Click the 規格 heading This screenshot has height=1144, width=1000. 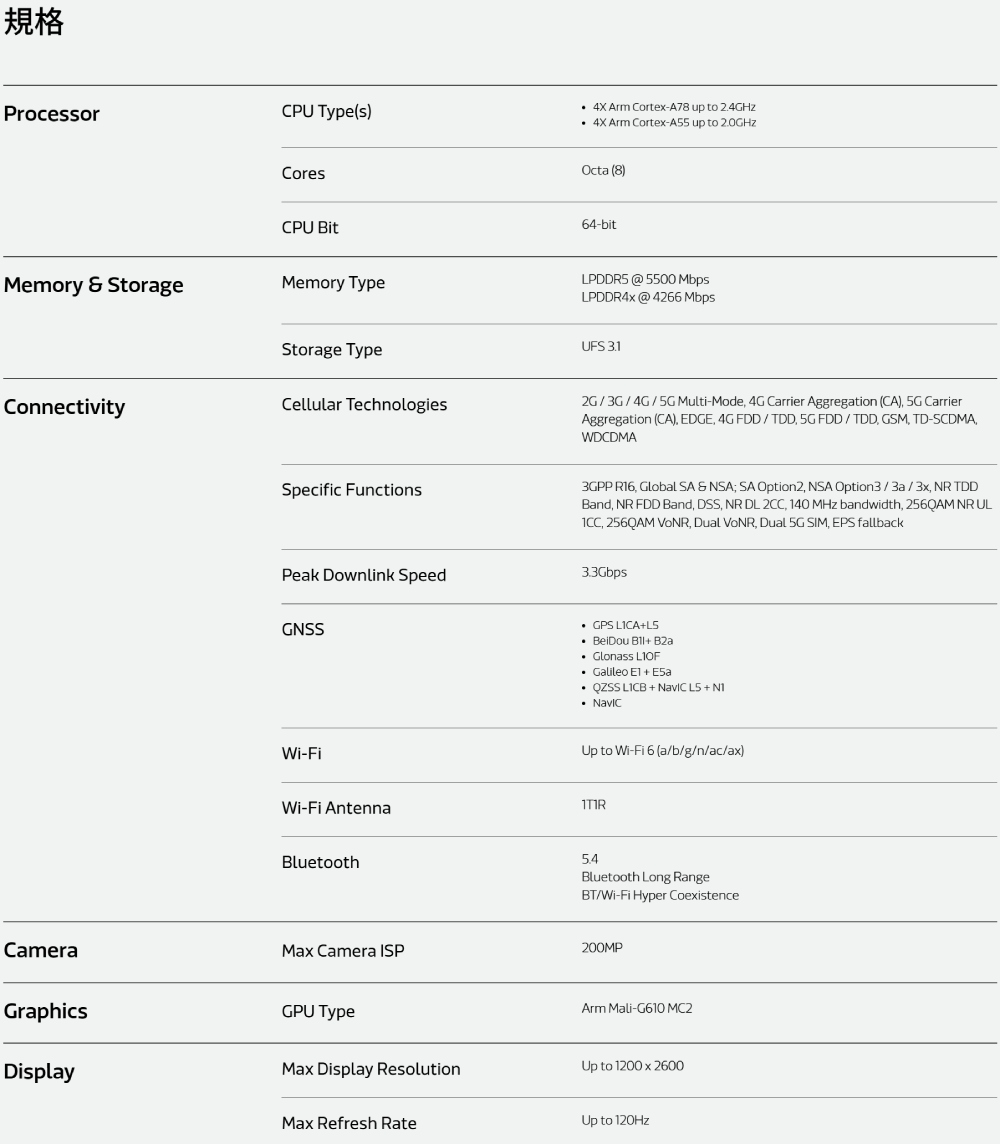click(34, 25)
